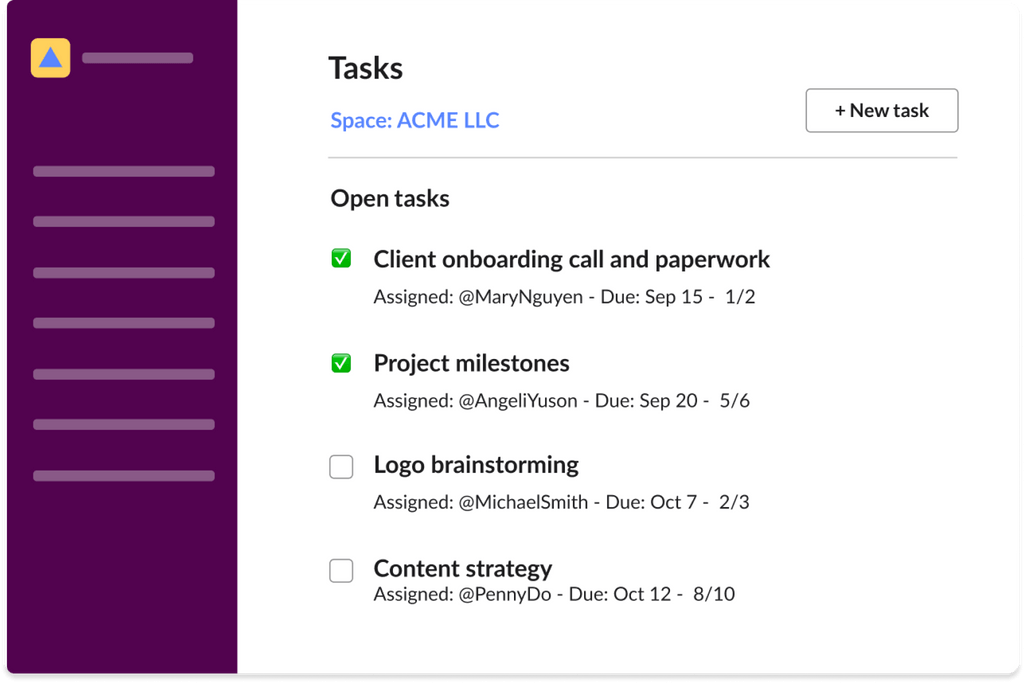Viewport: 1024px width, 683px height.
Task: Click the + New task button
Action: [881, 111]
